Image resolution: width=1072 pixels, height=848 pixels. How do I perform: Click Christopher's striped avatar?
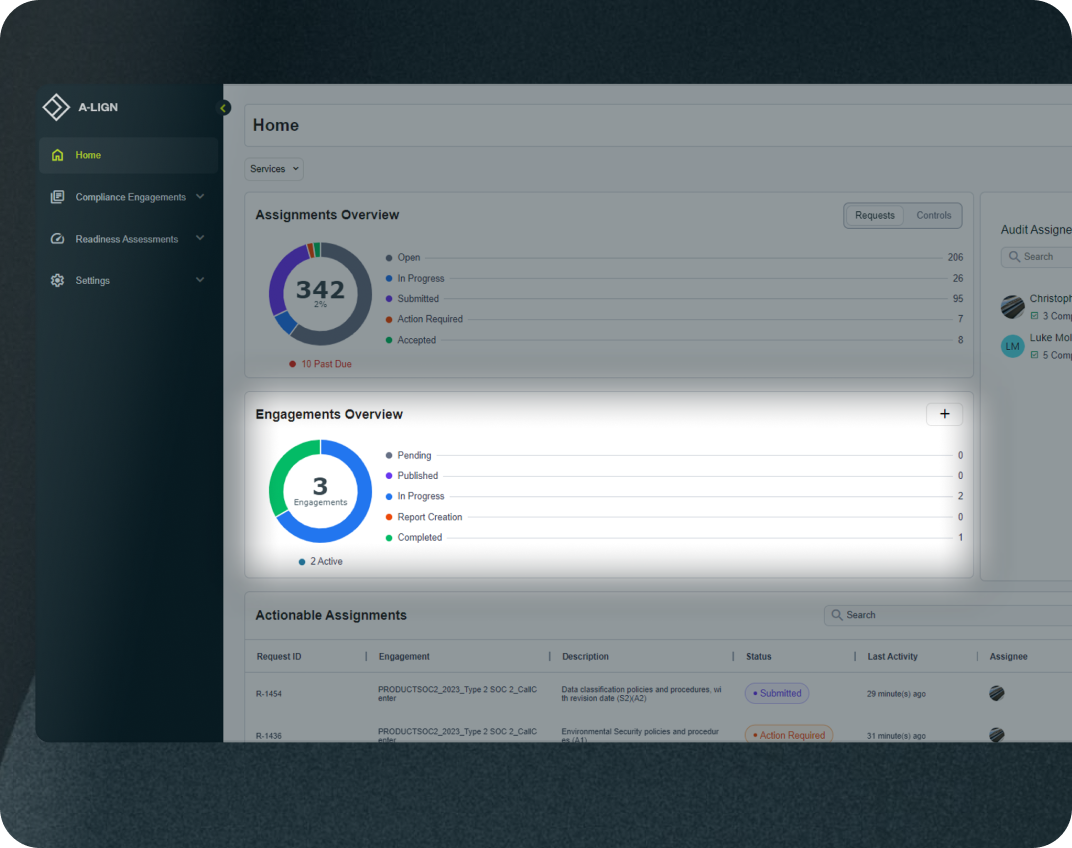[1013, 307]
